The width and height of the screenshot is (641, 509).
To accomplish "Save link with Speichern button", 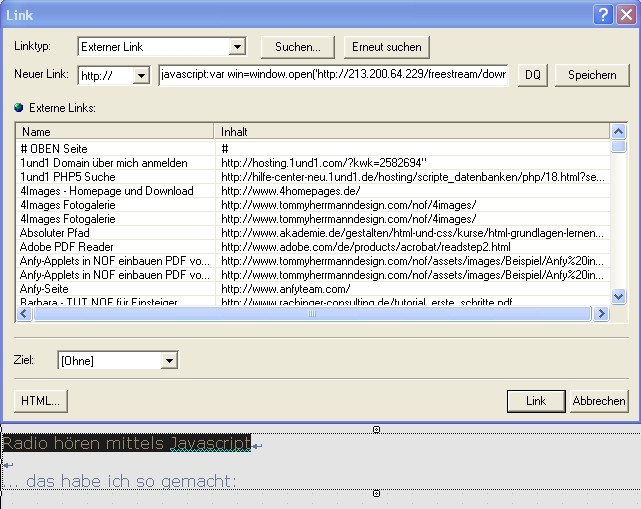I will [x=592, y=76].
